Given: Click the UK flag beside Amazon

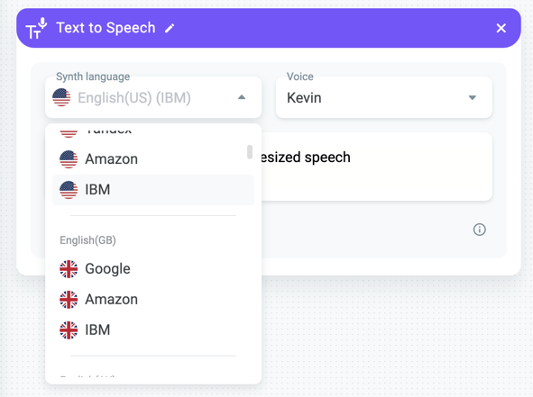Looking at the screenshot, I should tap(69, 299).
